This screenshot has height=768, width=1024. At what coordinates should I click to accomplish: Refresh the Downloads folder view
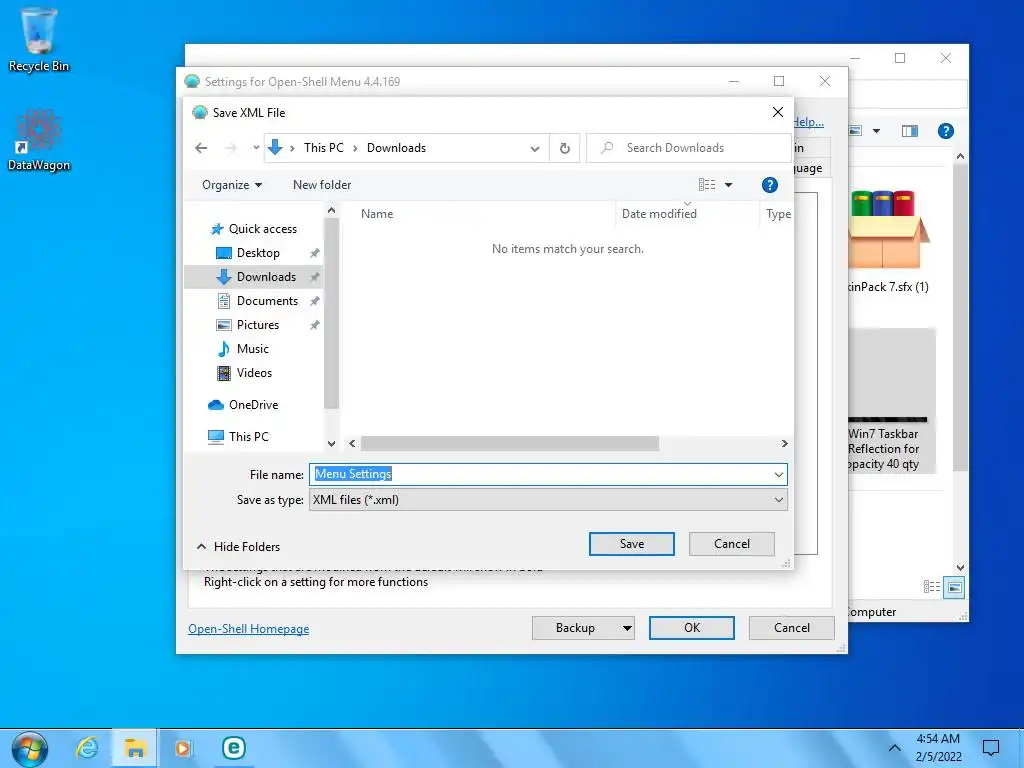tap(565, 149)
